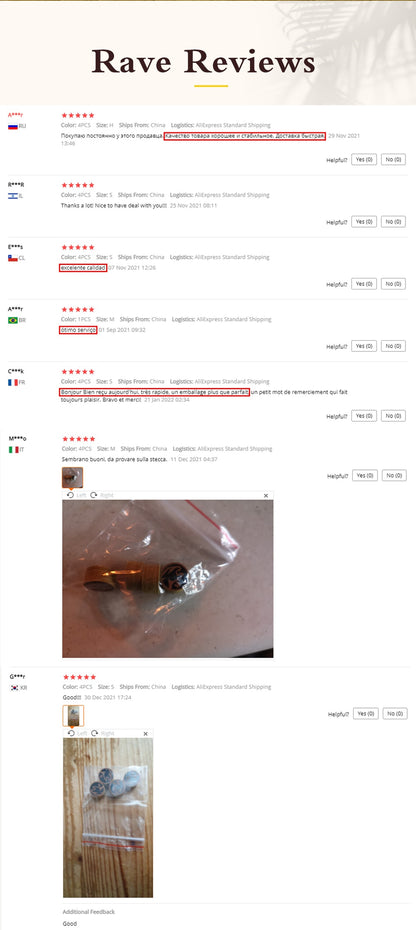The height and width of the screenshot is (930, 416).
Task: Click rotate Left icon on M***o's photo
Action: 71,495
